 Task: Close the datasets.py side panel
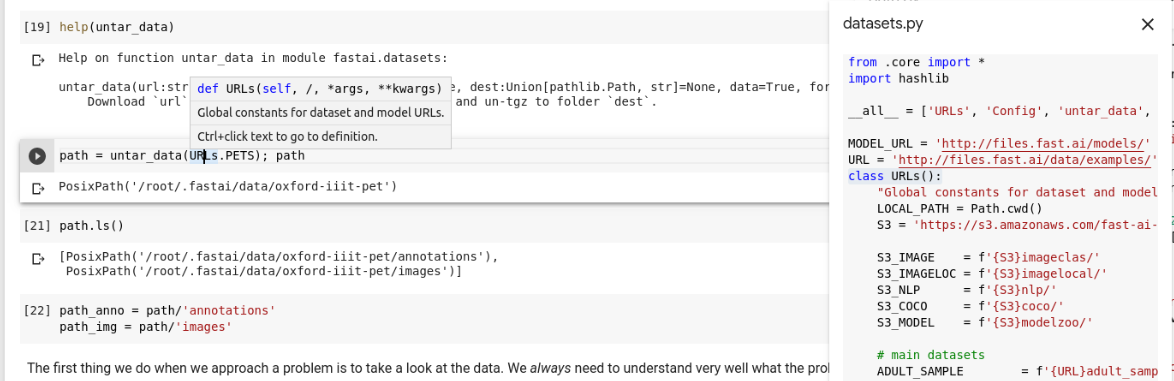(1147, 24)
